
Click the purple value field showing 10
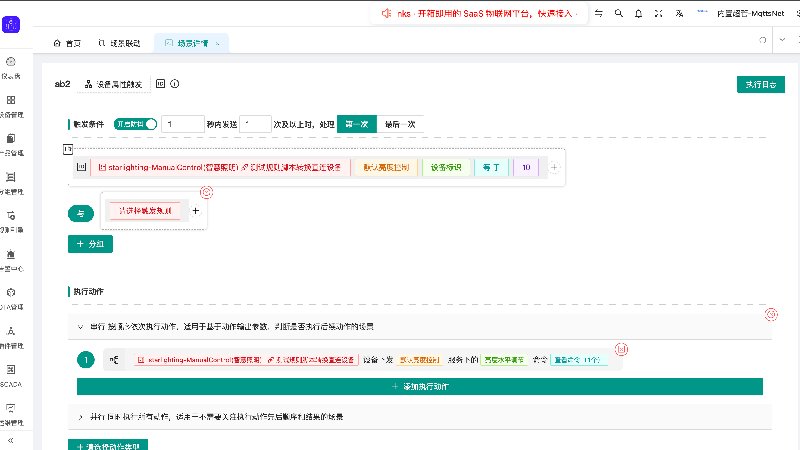(526, 167)
